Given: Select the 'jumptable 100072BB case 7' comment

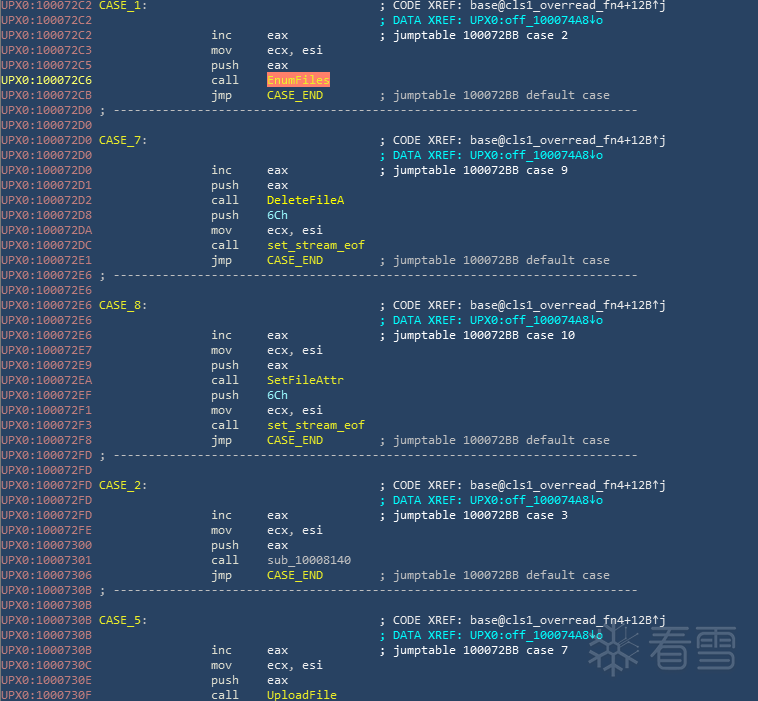Looking at the screenshot, I should (481, 650).
